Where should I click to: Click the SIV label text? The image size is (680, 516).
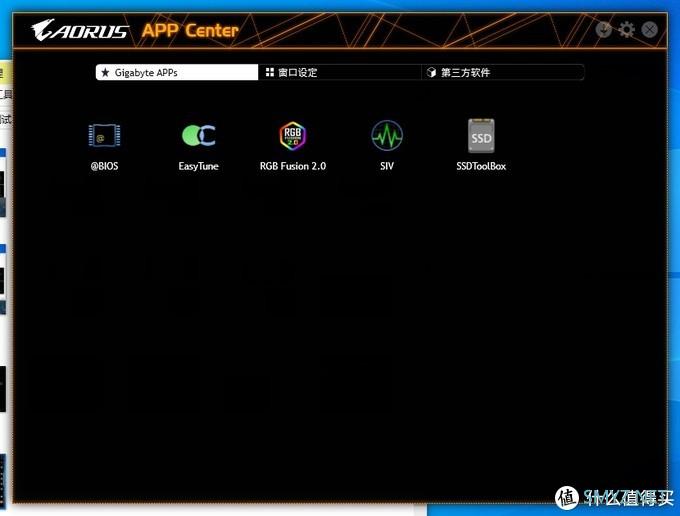point(387,166)
